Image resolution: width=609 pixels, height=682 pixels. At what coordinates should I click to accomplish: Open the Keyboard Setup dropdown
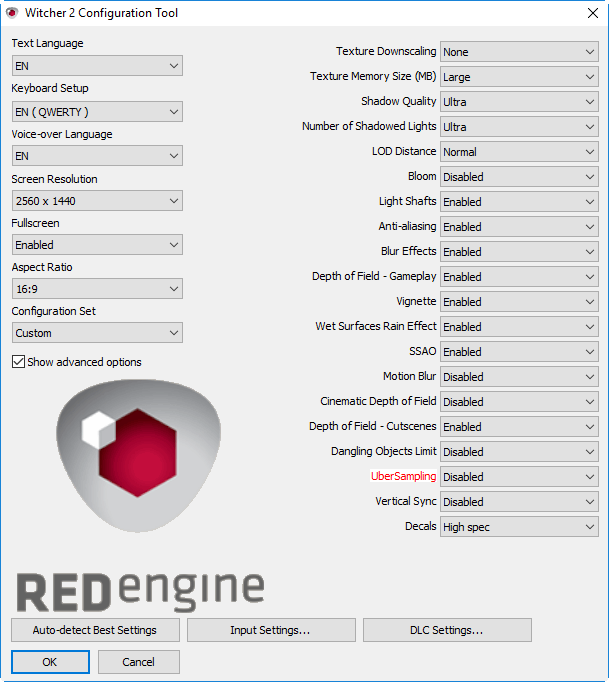click(x=97, y=112)
